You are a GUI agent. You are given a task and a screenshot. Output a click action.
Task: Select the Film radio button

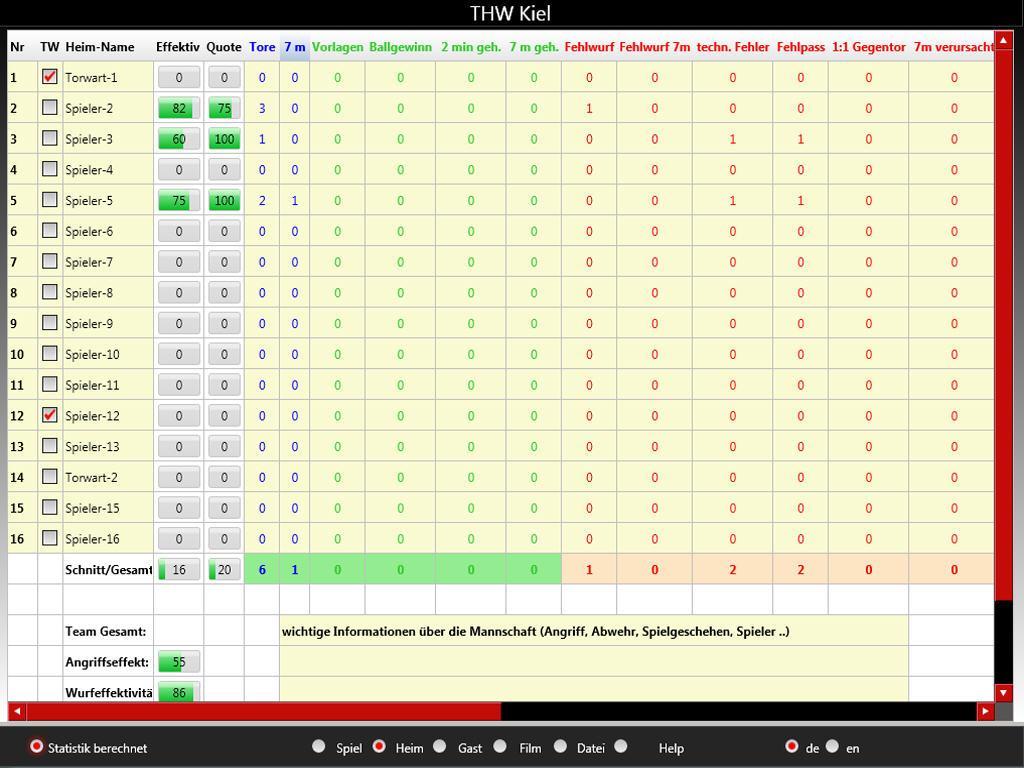(x=500, y=746)
